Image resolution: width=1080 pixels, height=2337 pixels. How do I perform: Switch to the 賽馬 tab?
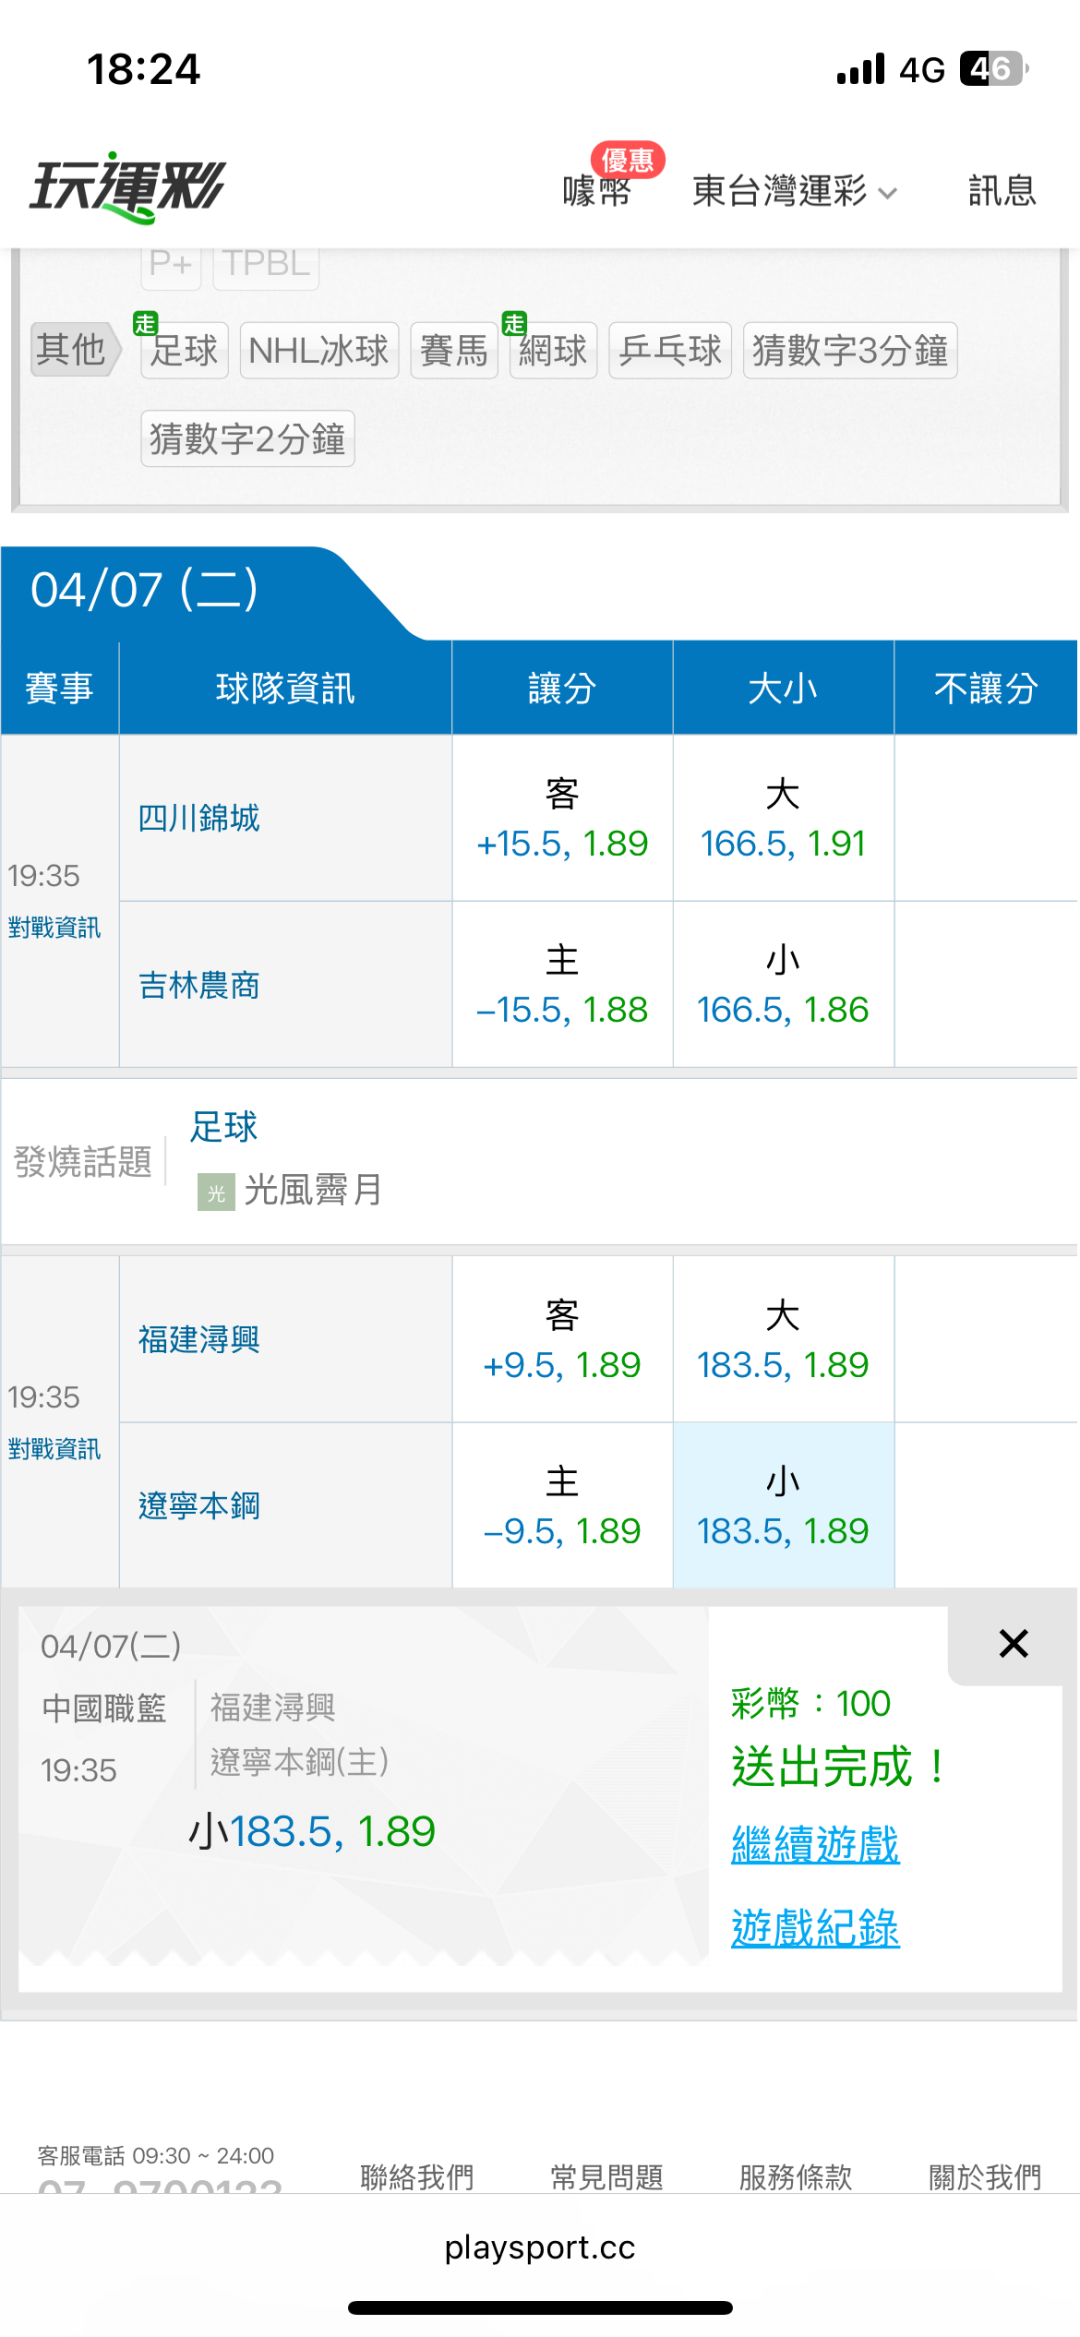pos(454,350)
